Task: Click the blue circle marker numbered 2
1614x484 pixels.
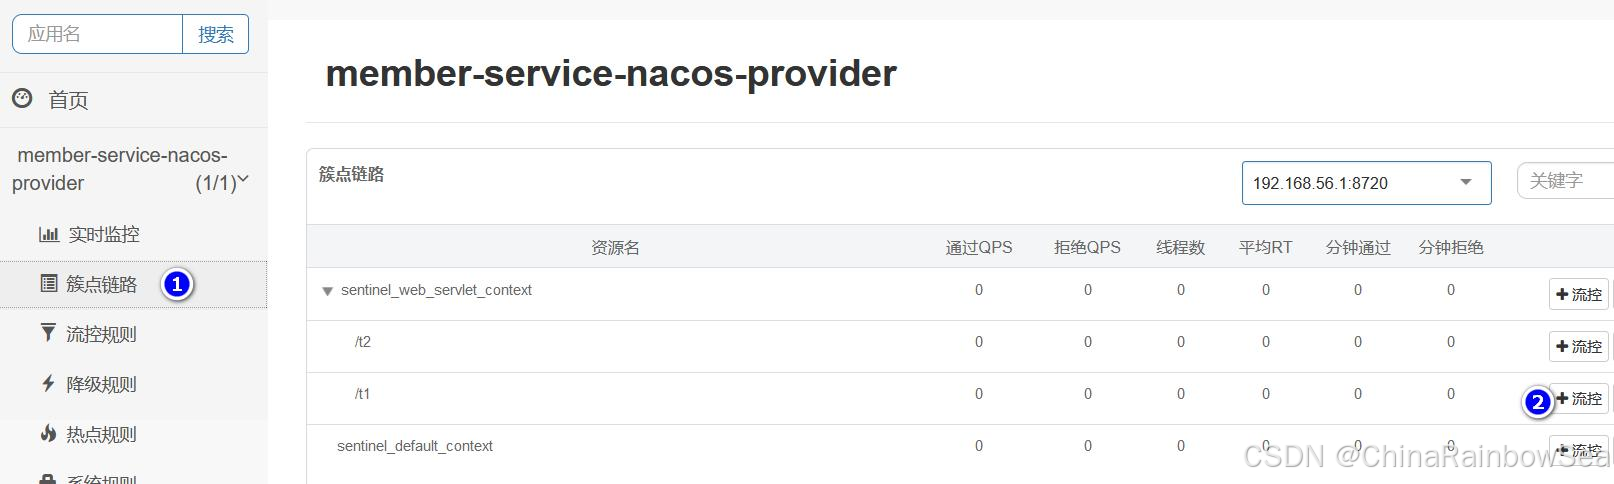Action: [x=1537, y=402]
